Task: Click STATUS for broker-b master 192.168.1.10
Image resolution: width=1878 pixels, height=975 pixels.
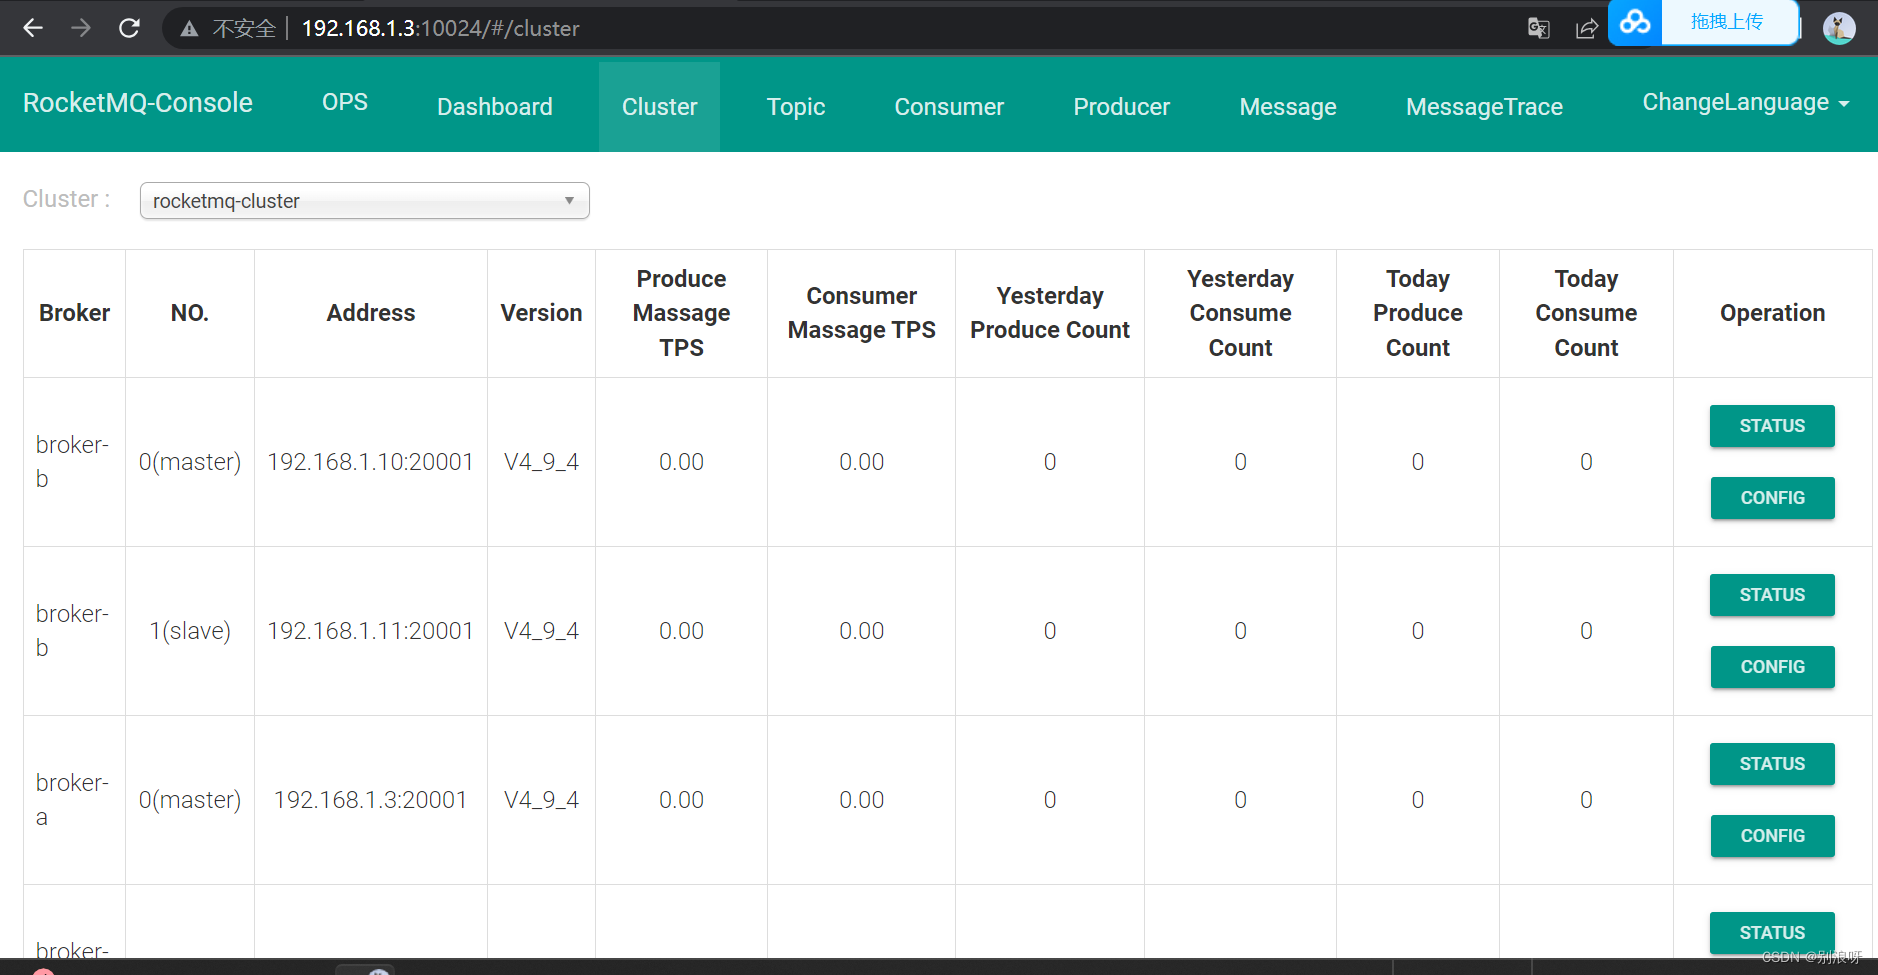Action: [x=1772, y=426]
